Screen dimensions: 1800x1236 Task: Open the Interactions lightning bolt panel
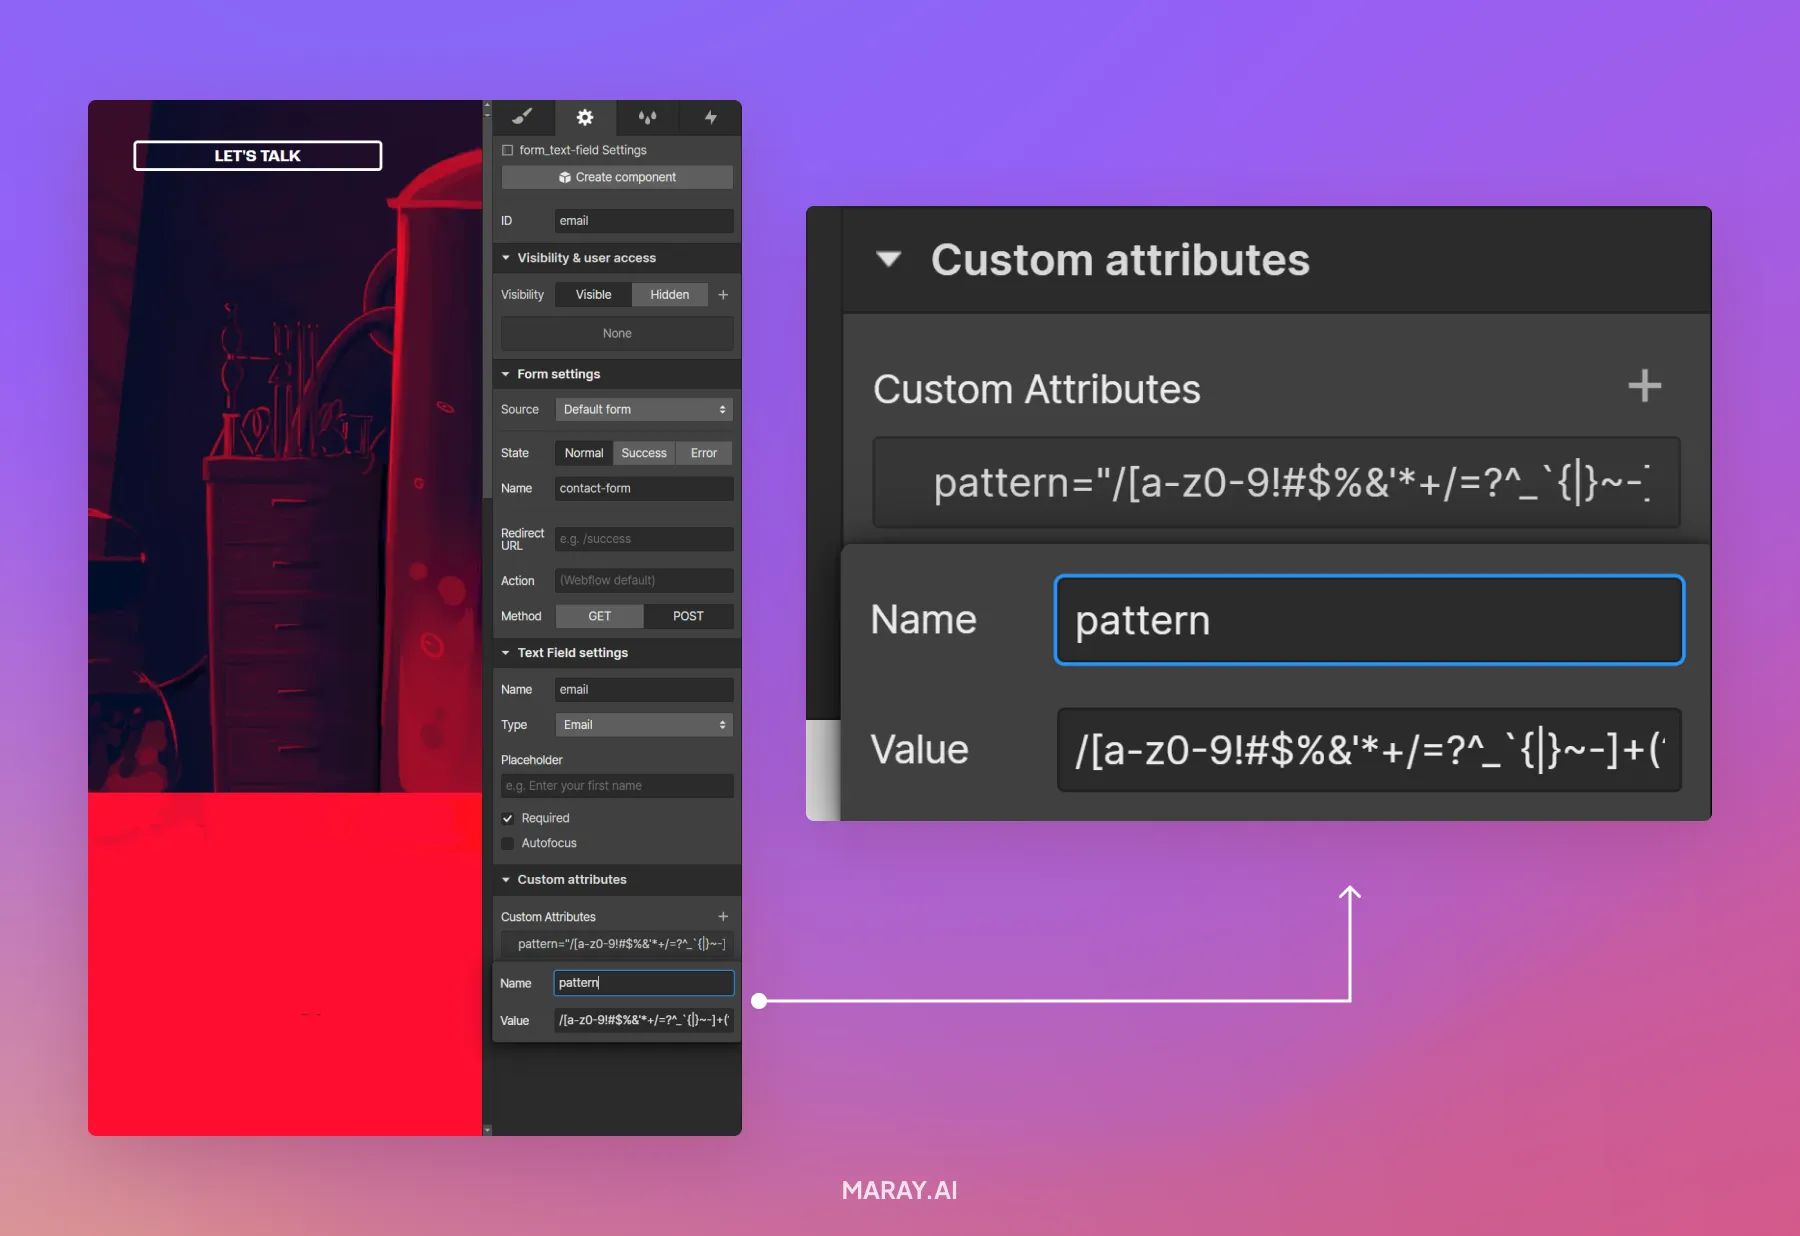tap(710, 118)
